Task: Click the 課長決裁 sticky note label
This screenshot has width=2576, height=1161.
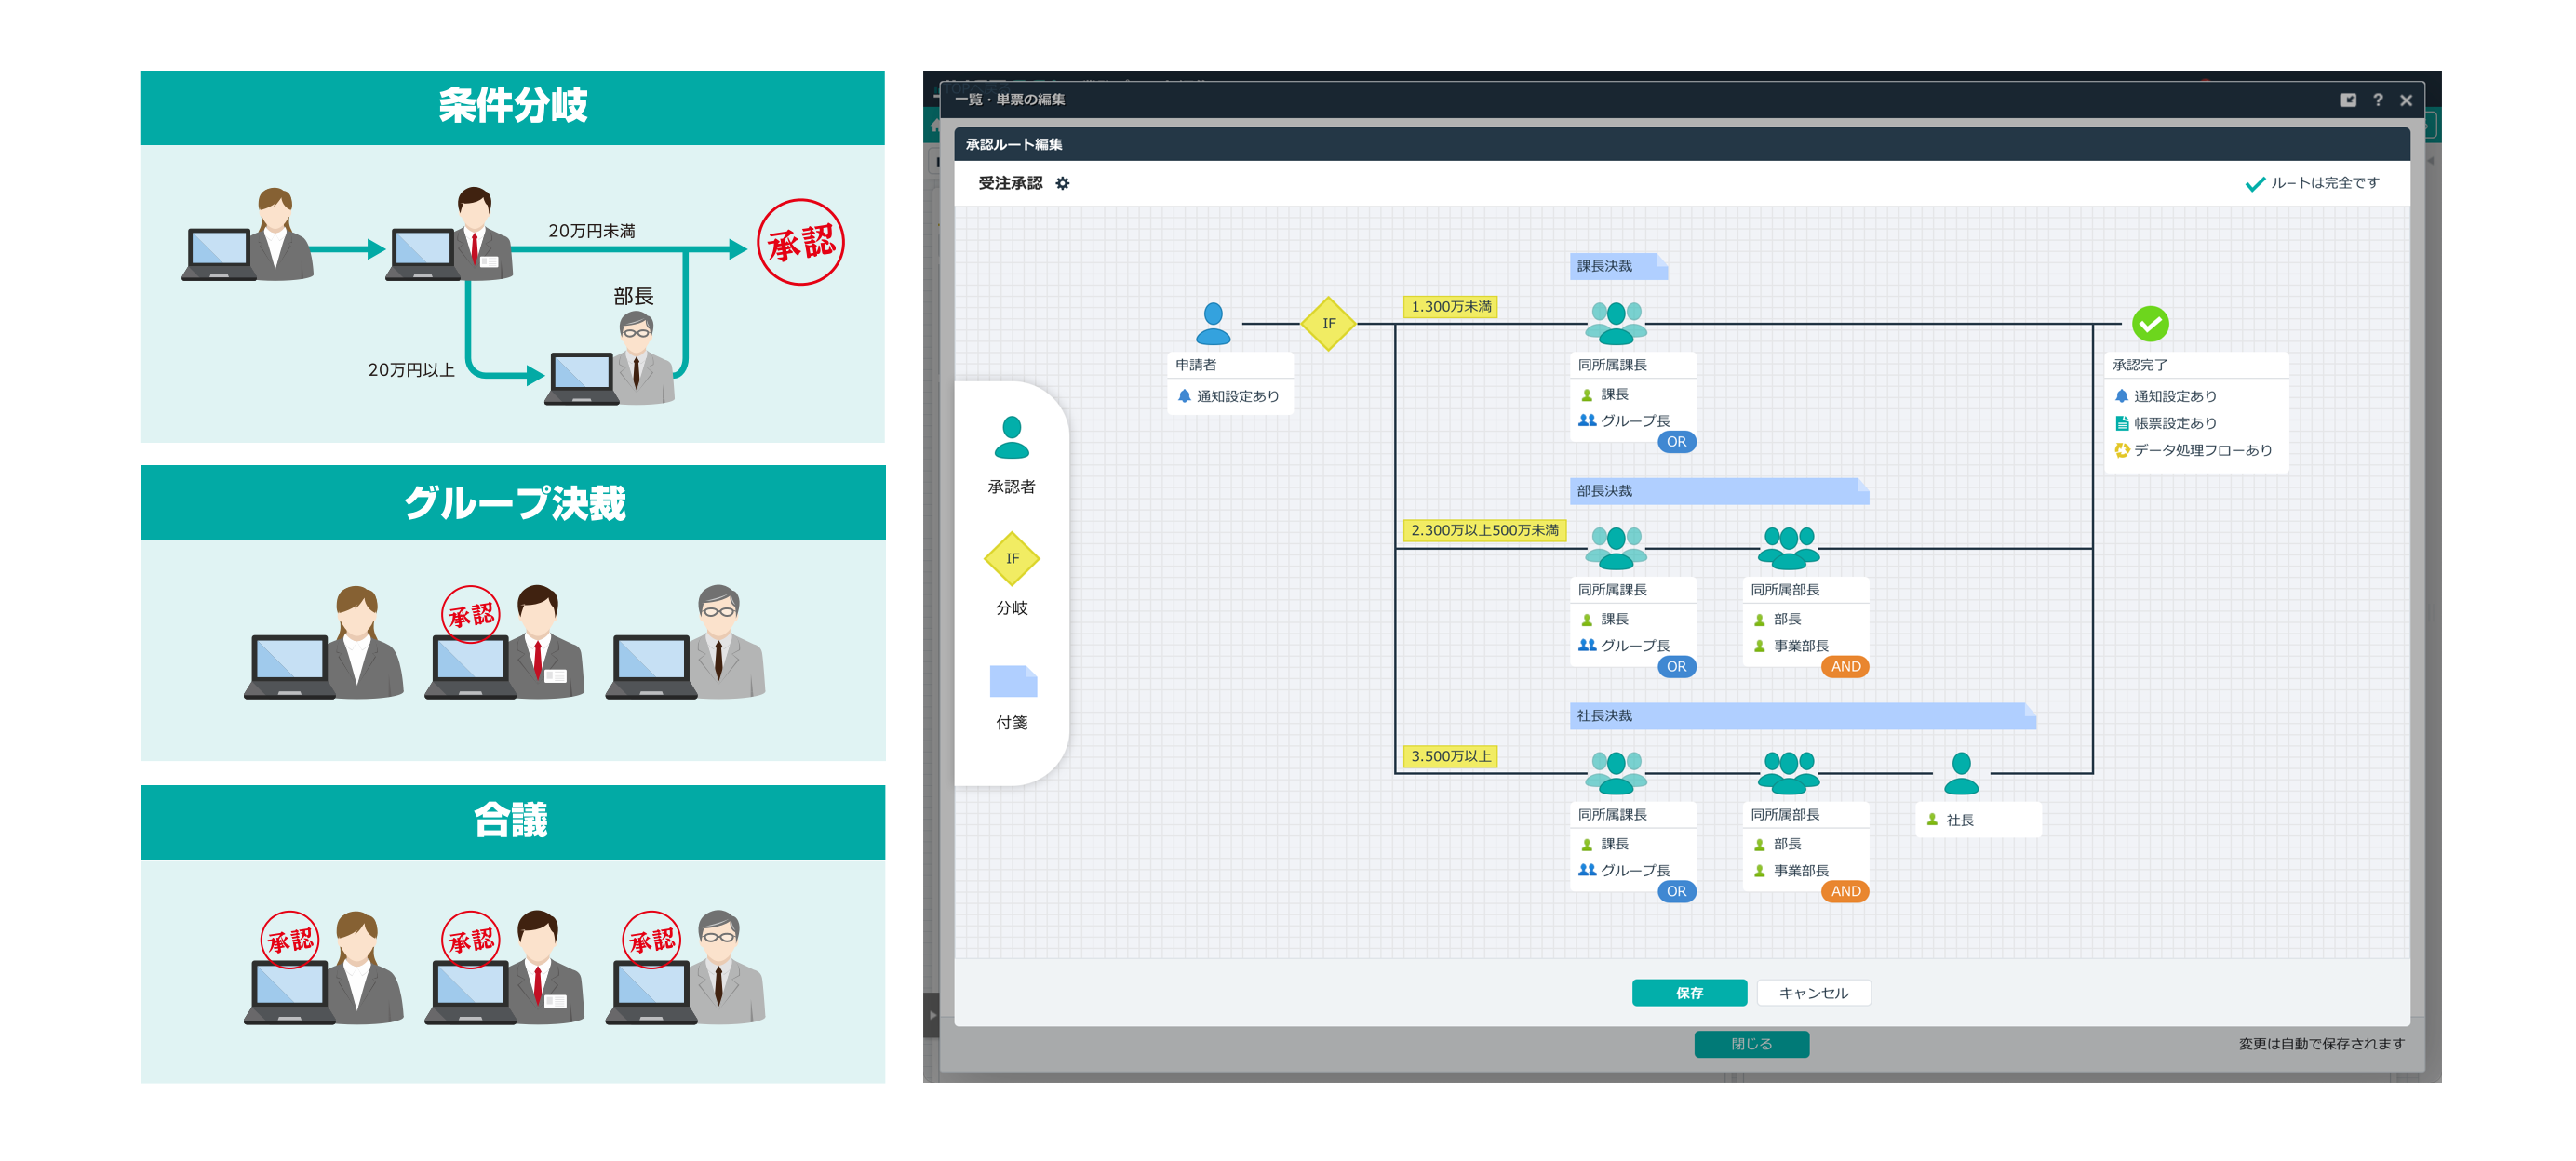Action: click(x=1617, y=266)
